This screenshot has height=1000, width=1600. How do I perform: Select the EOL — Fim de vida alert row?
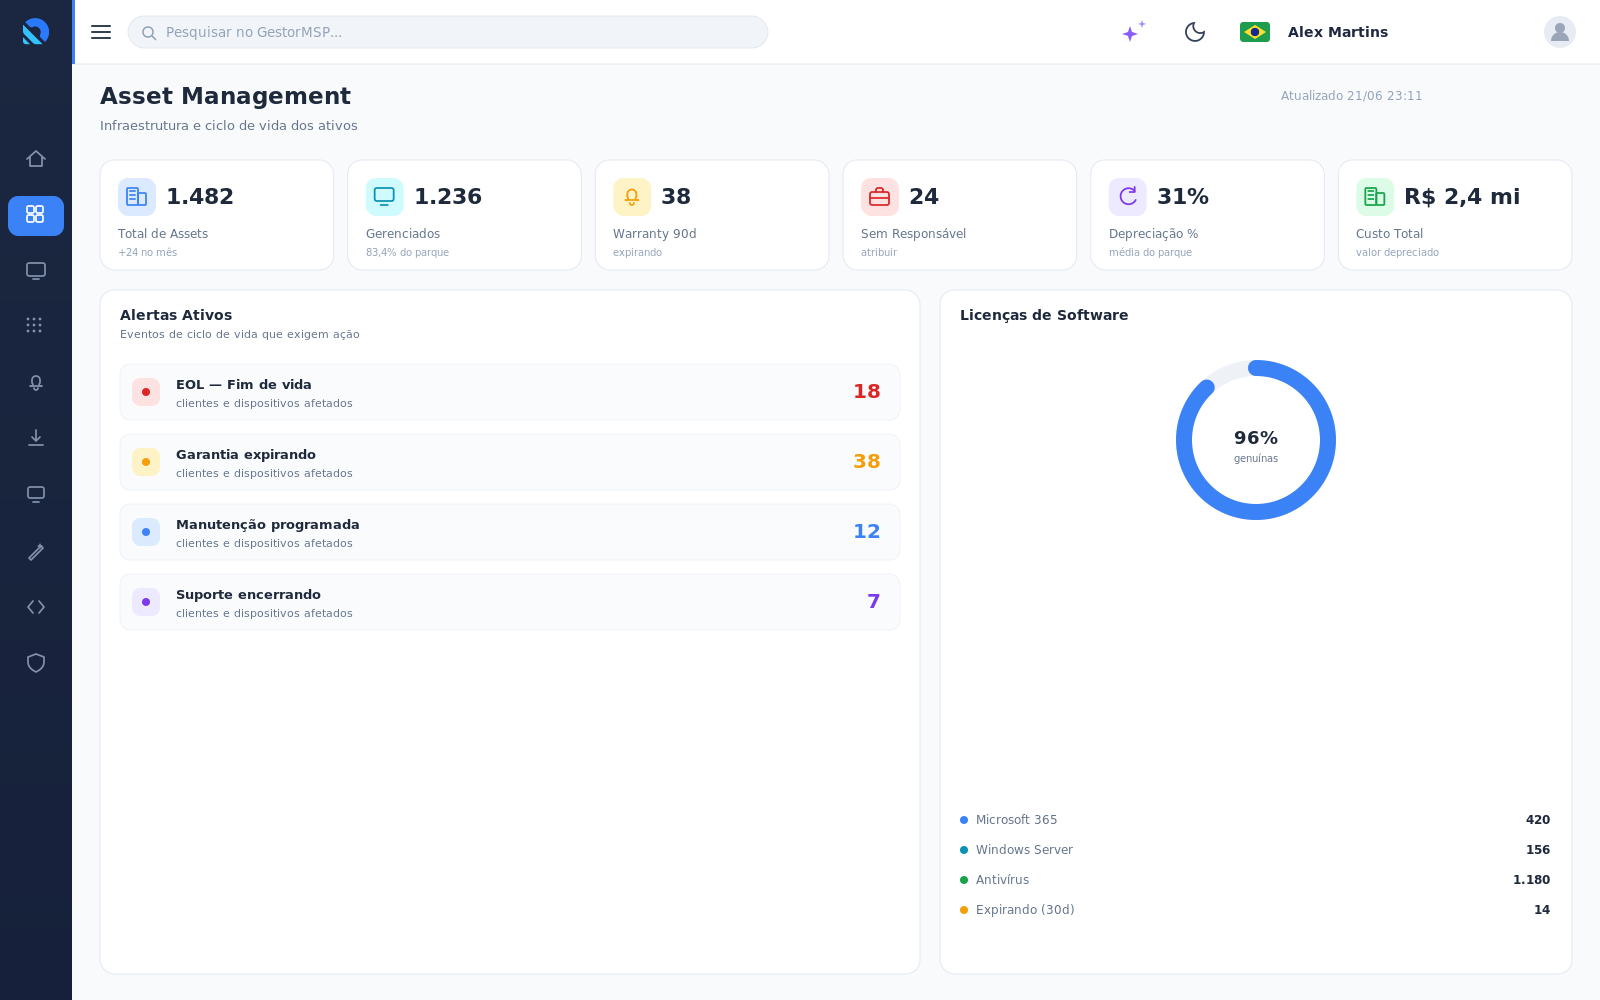(510, 392)
